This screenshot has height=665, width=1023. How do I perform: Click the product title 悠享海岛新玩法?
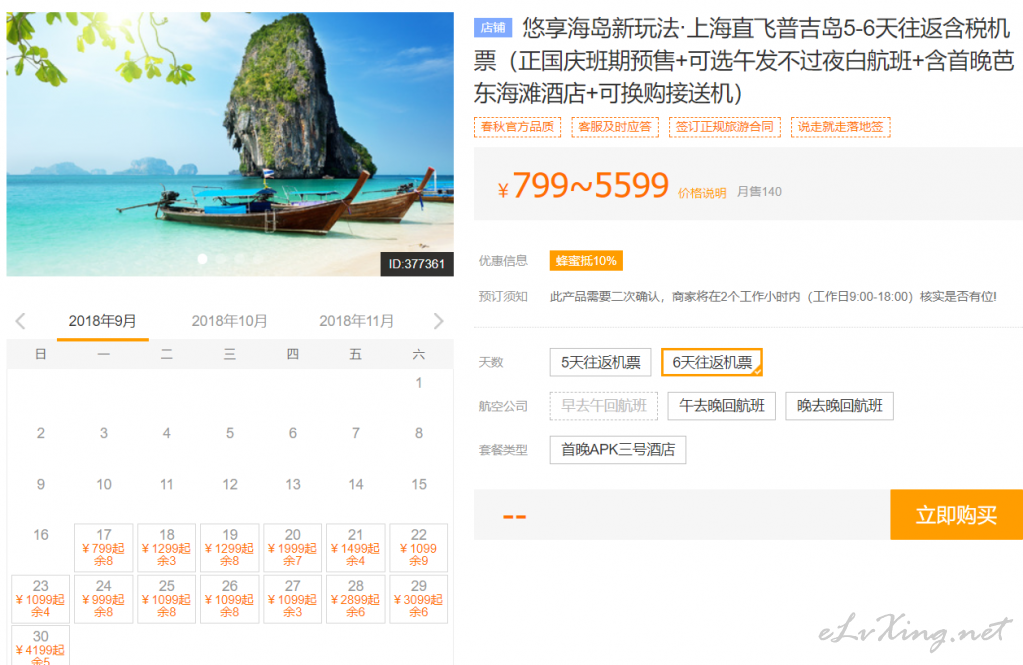point(744,61)
